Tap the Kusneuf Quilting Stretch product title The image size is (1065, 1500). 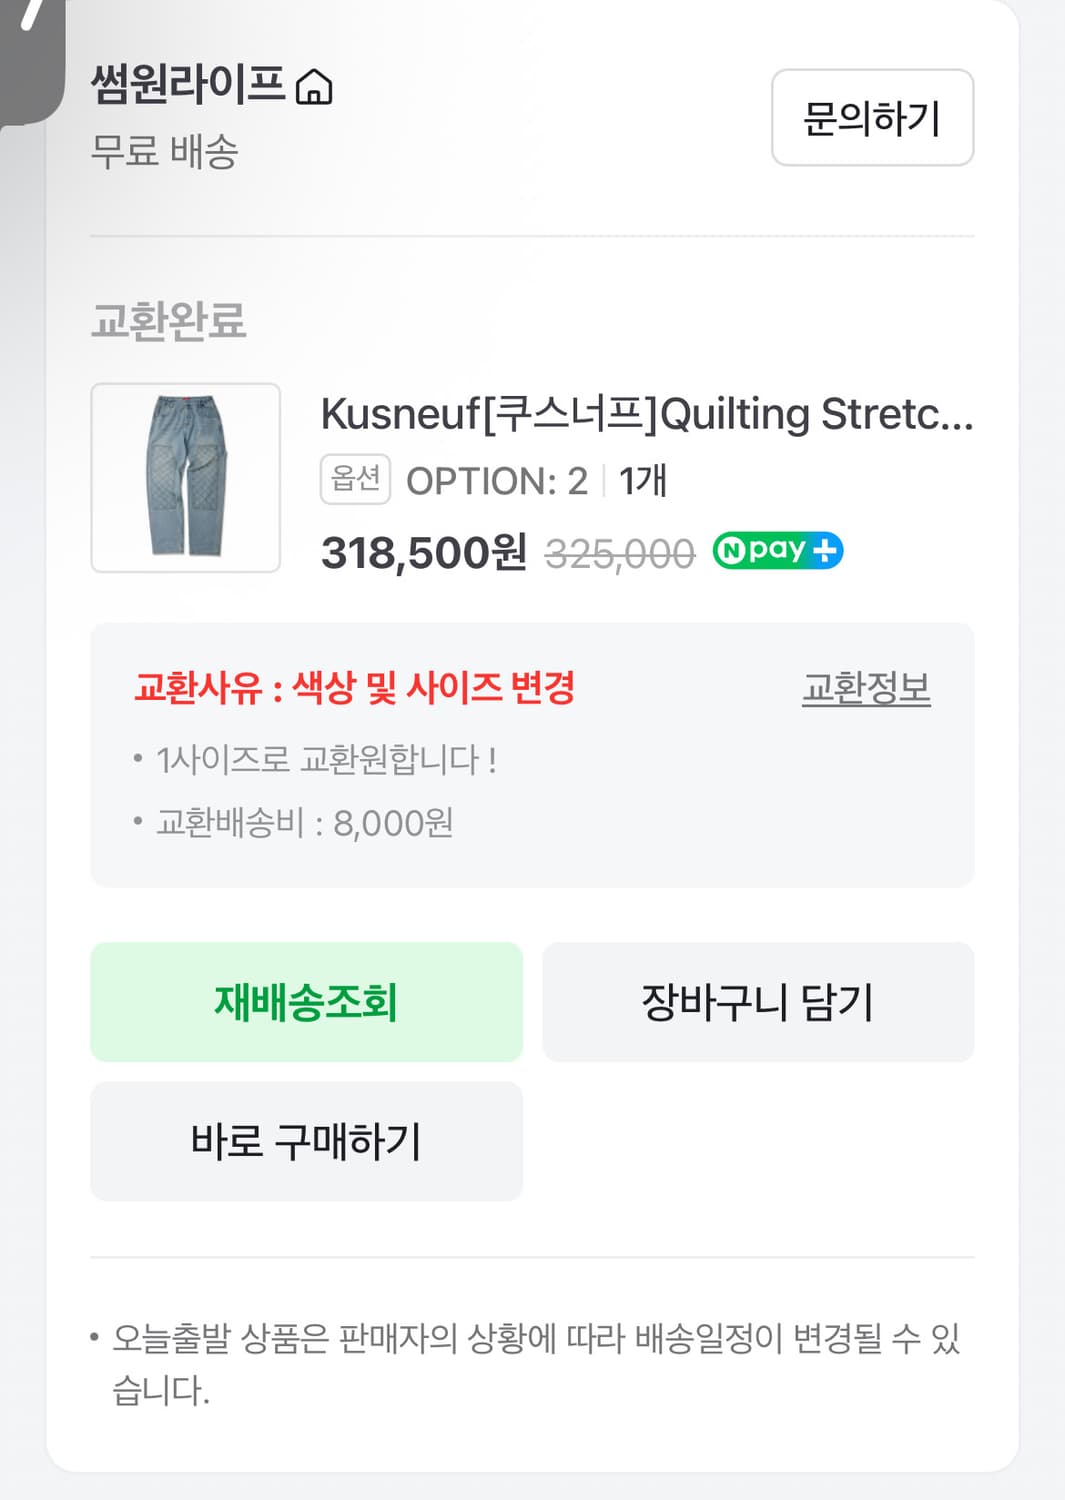pos(646,414)
